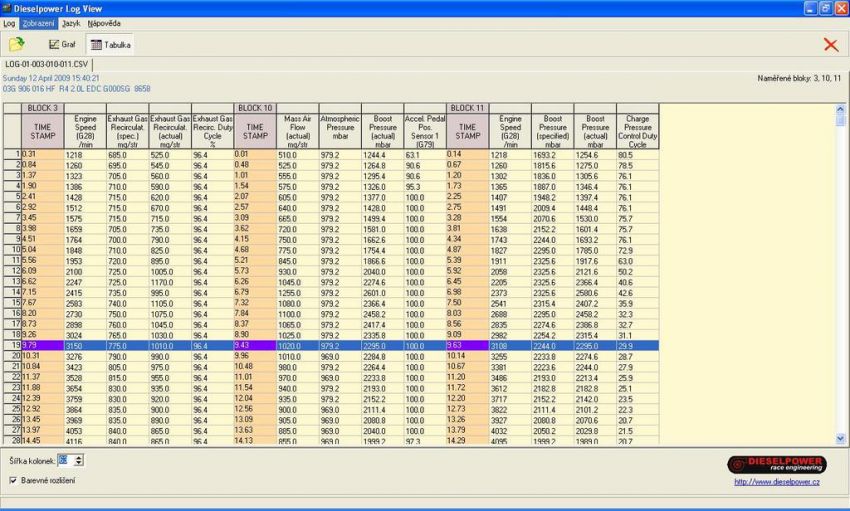The height and width of the screenshot is (511, 850).
Task: Select row number 28 header
Action: coord(12,441)
